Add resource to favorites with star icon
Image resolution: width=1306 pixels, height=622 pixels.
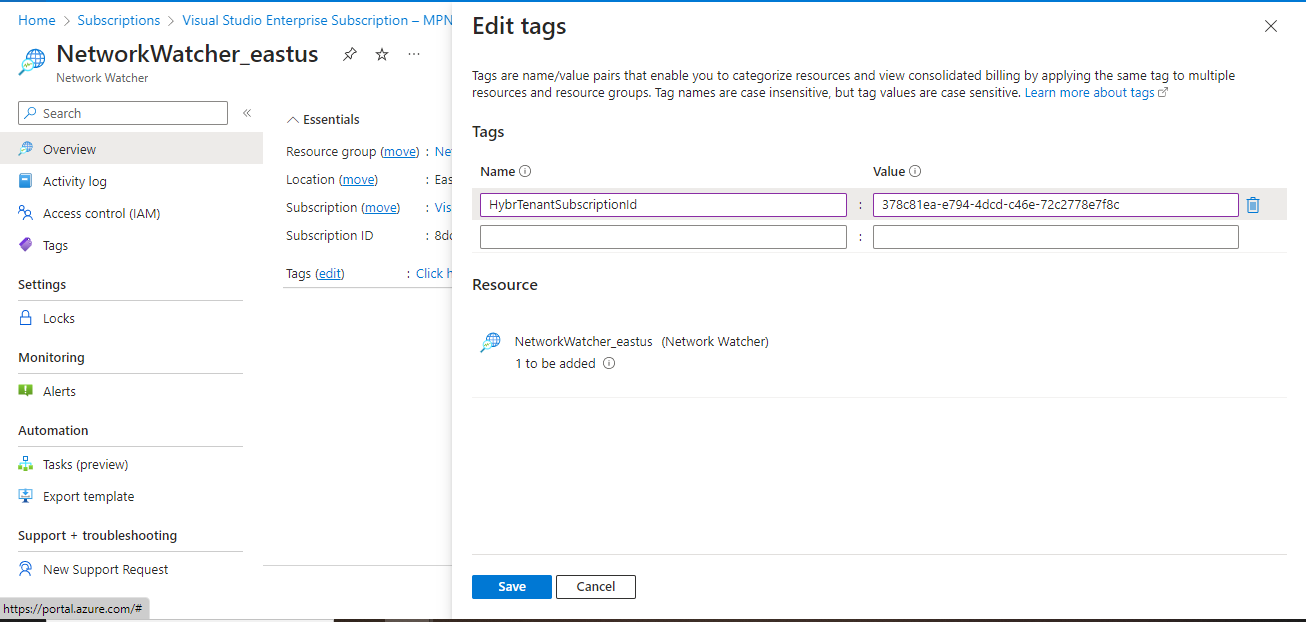382,54
